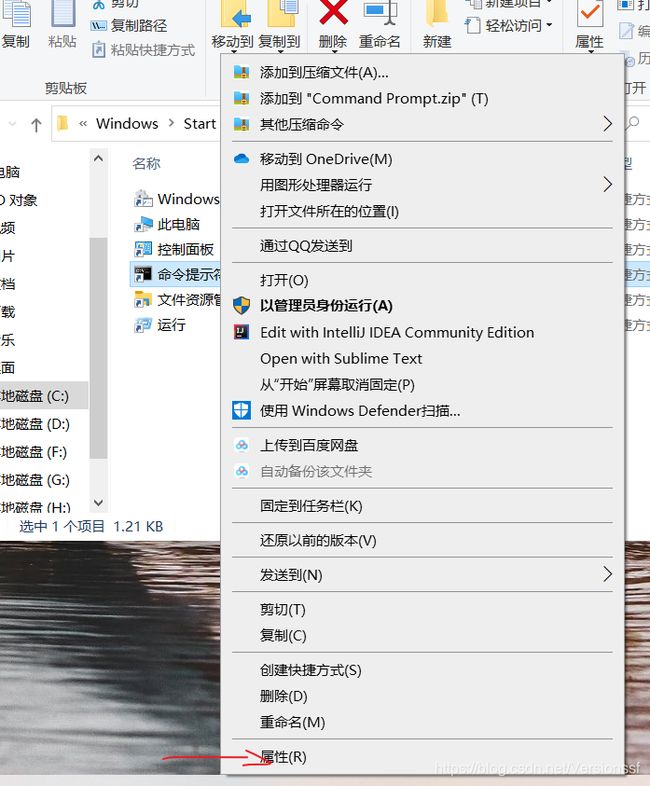Image resolution: width=650 pixels, height=786 pixels.
Task: Choose Edit with IntelliJ IDEA Community Edition
Action: [422, 332]
